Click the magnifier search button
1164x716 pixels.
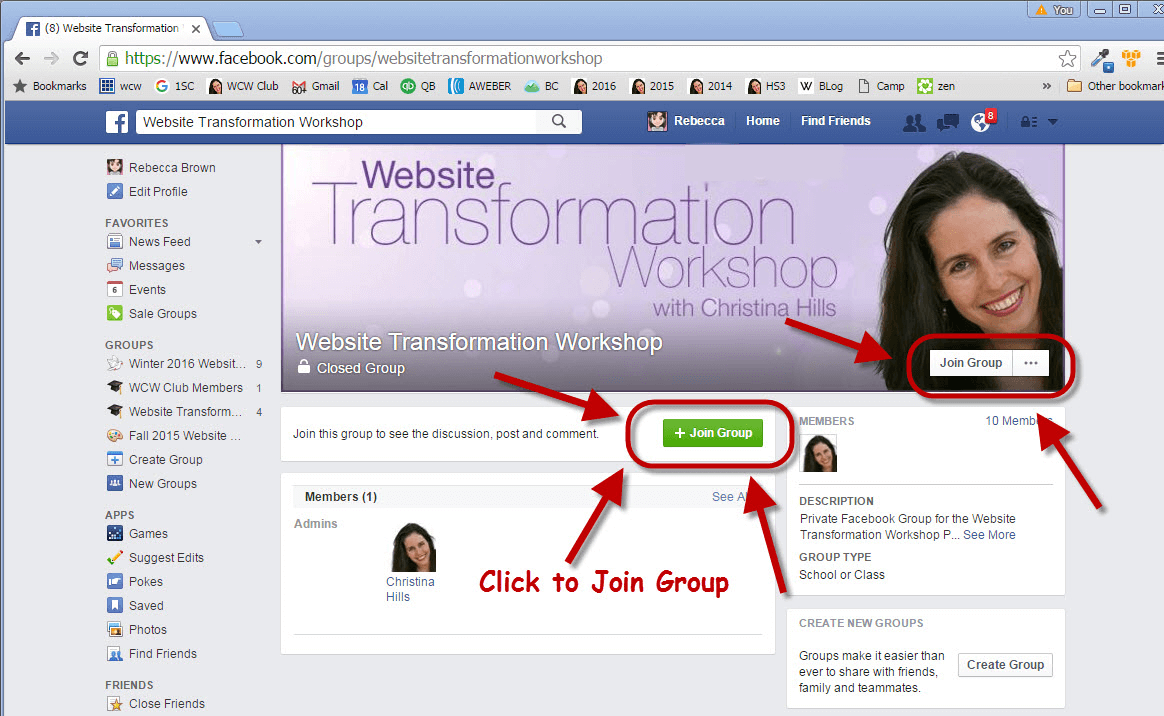pos(559,122)
